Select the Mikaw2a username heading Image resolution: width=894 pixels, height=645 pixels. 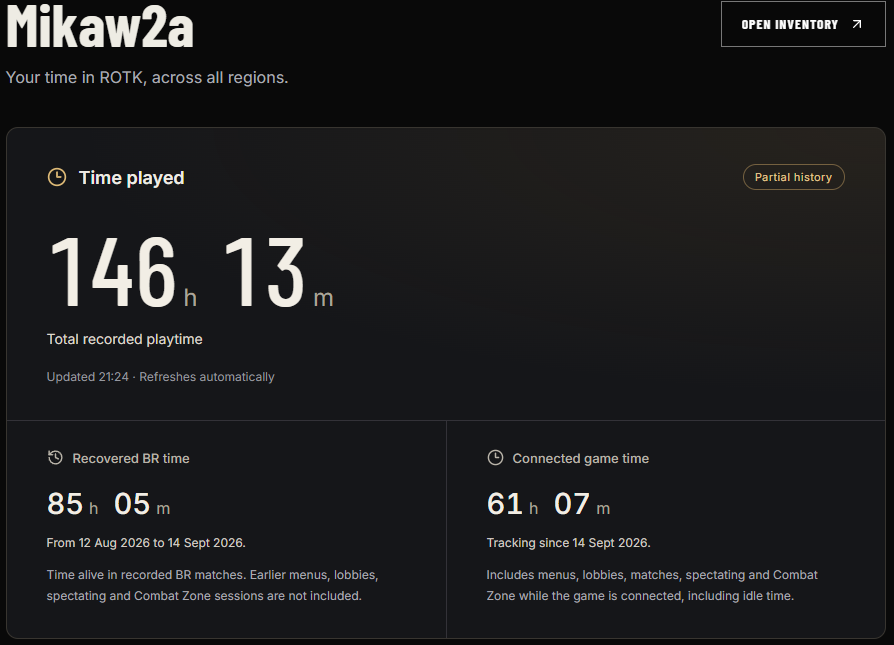tap(100, 26)
